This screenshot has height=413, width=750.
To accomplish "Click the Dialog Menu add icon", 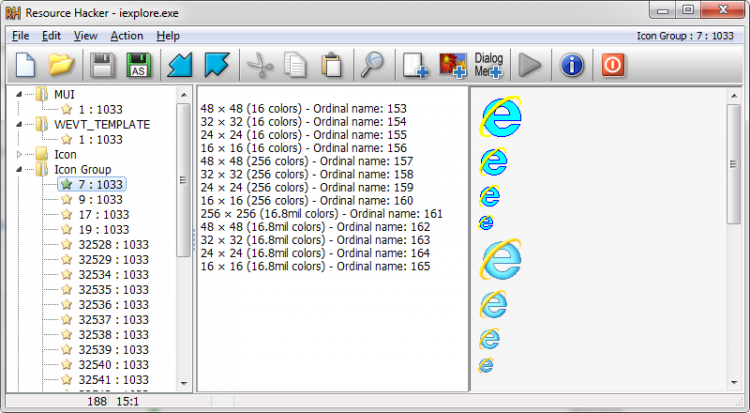I will coord(489,65).
